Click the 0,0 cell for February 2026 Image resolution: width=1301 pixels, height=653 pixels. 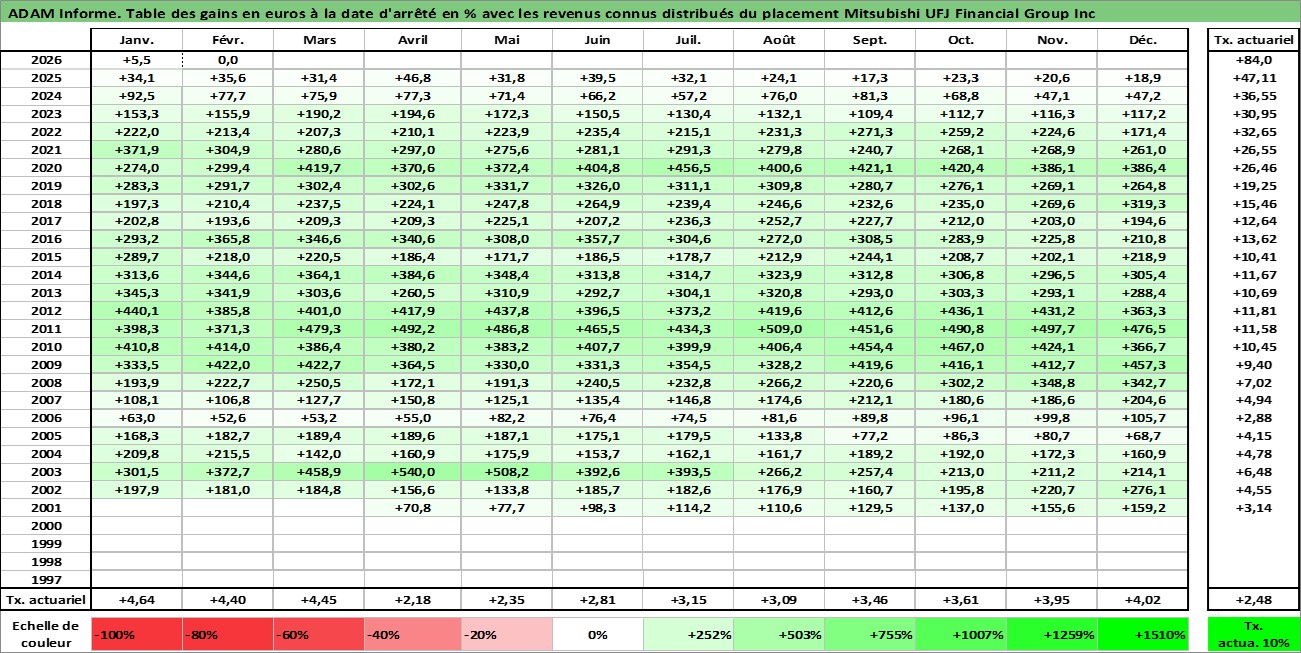click(x=227, y=59)
